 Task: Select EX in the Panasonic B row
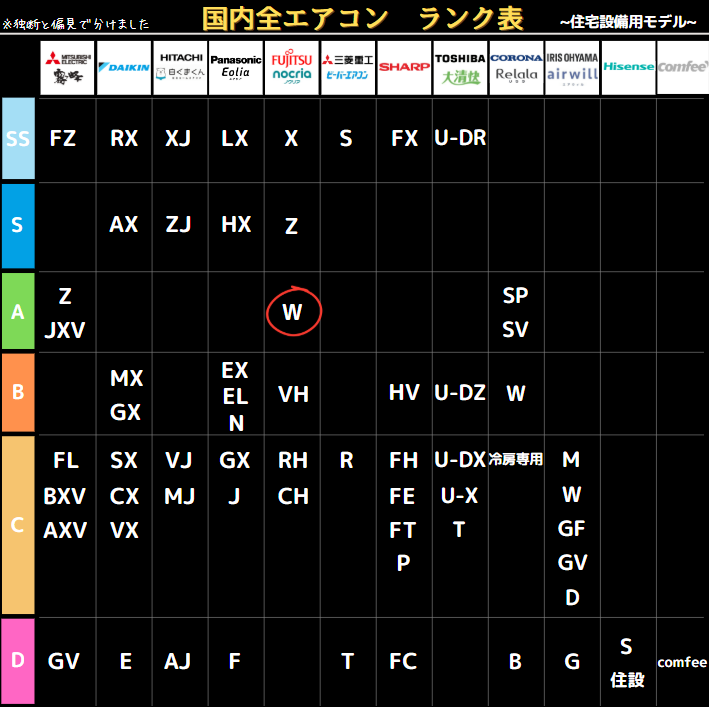[x=235, y=371]
